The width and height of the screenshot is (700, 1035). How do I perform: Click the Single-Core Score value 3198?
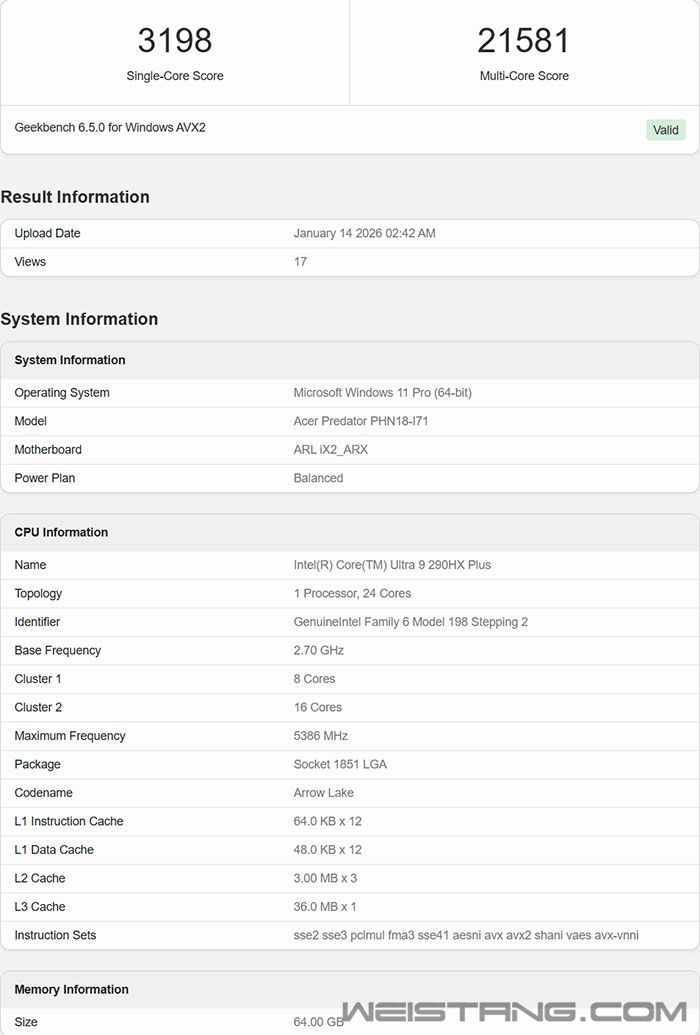(175, 41)
